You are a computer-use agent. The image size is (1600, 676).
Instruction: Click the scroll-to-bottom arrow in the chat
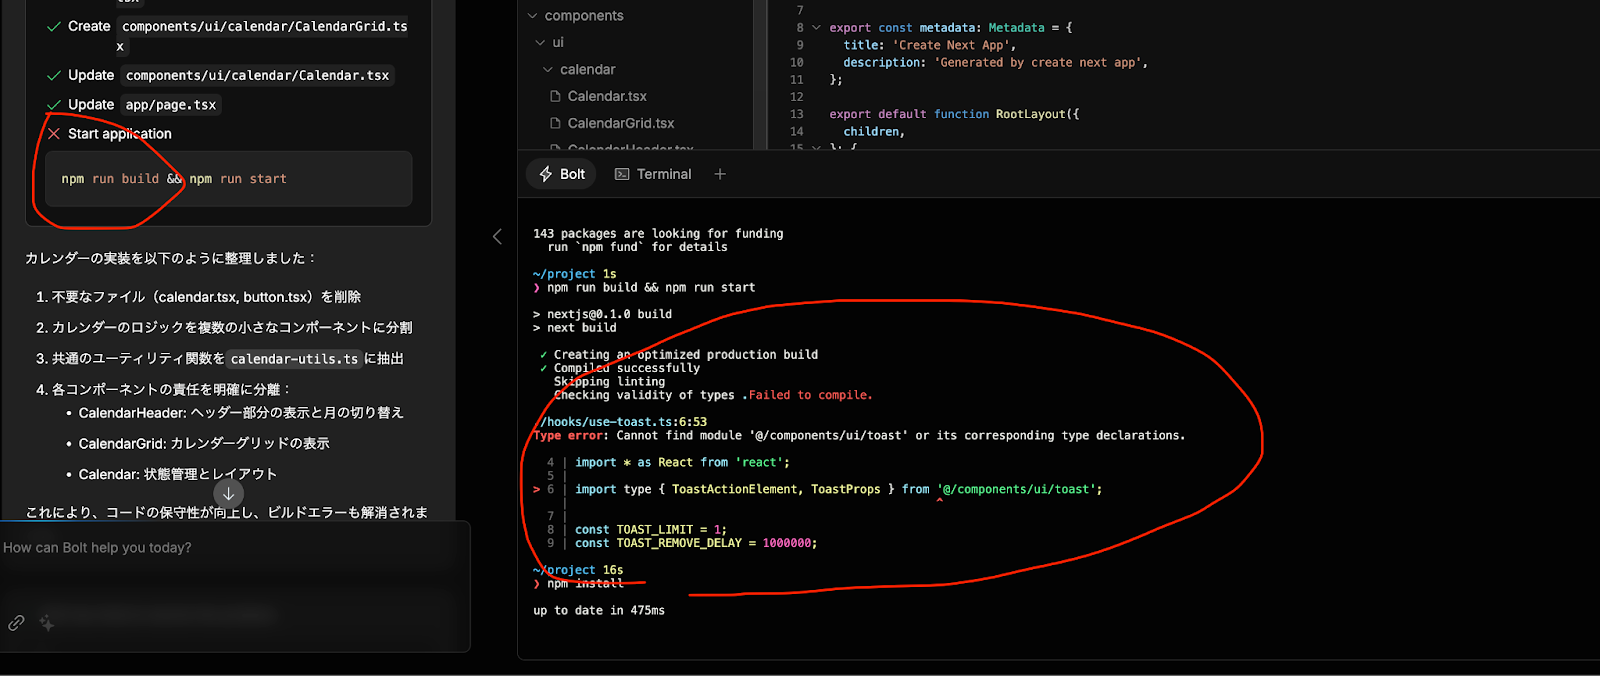[x=228, y=493]
